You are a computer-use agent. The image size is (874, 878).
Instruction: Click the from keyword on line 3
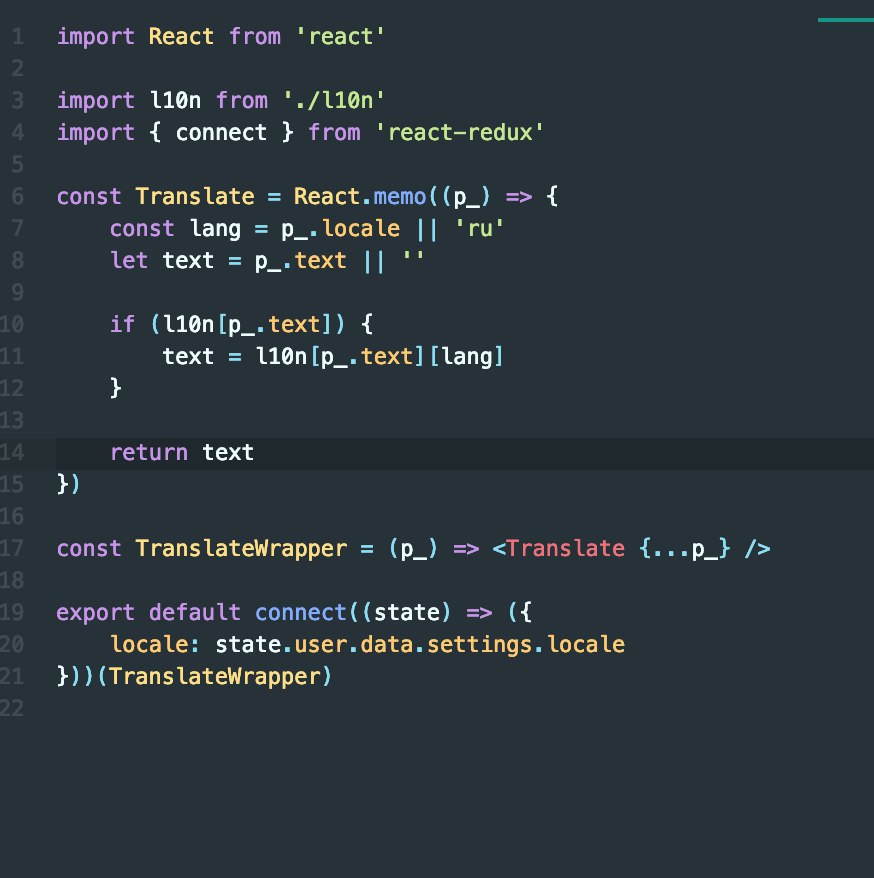click(242, 101)
